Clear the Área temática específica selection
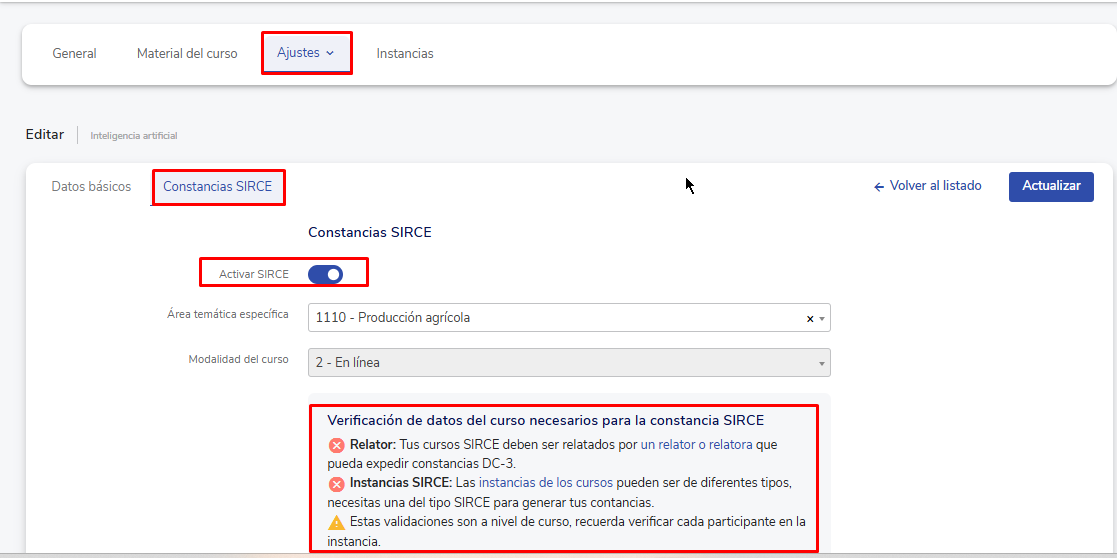 pyautogui.click(x=810, y=318)
